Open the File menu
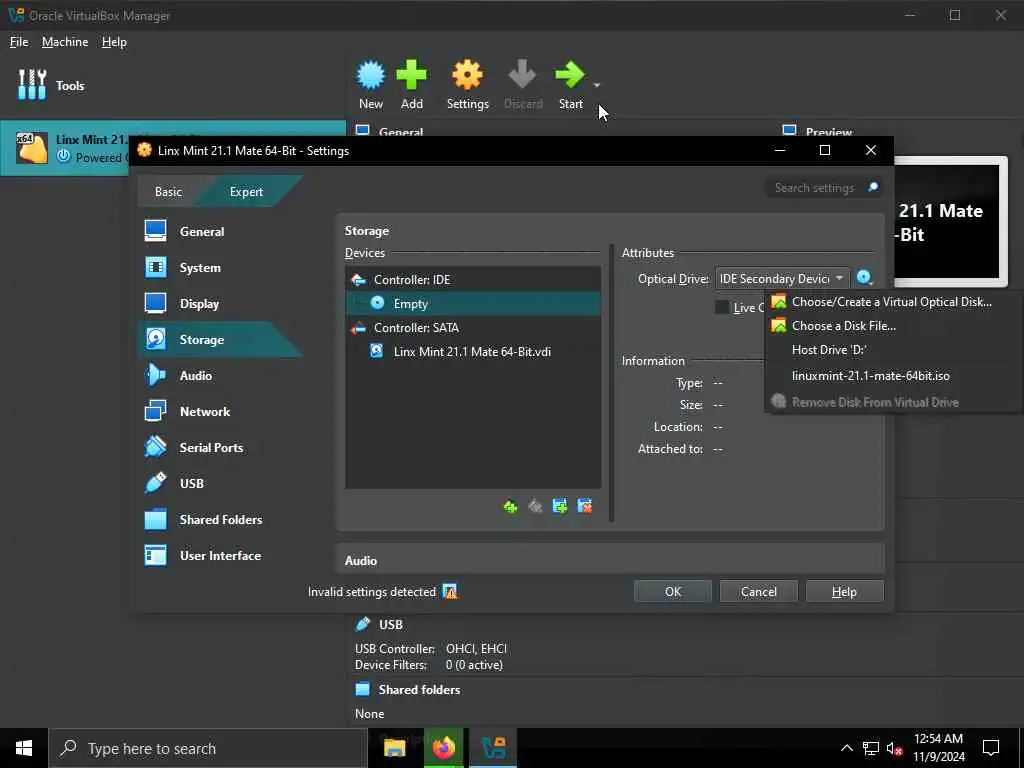The image size is (1024, 768). click(x=19, y=42)
